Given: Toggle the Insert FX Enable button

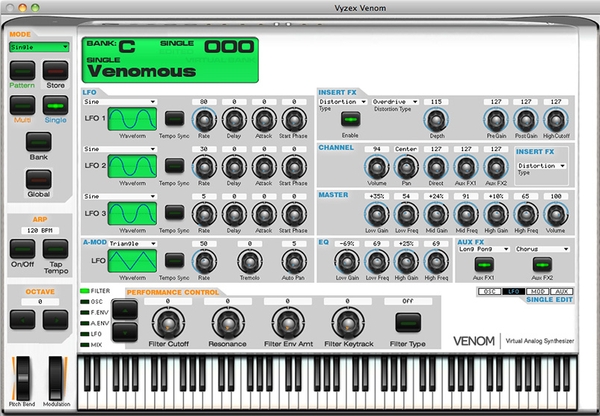Looking at the screenshot, I should tap(351, 119).
